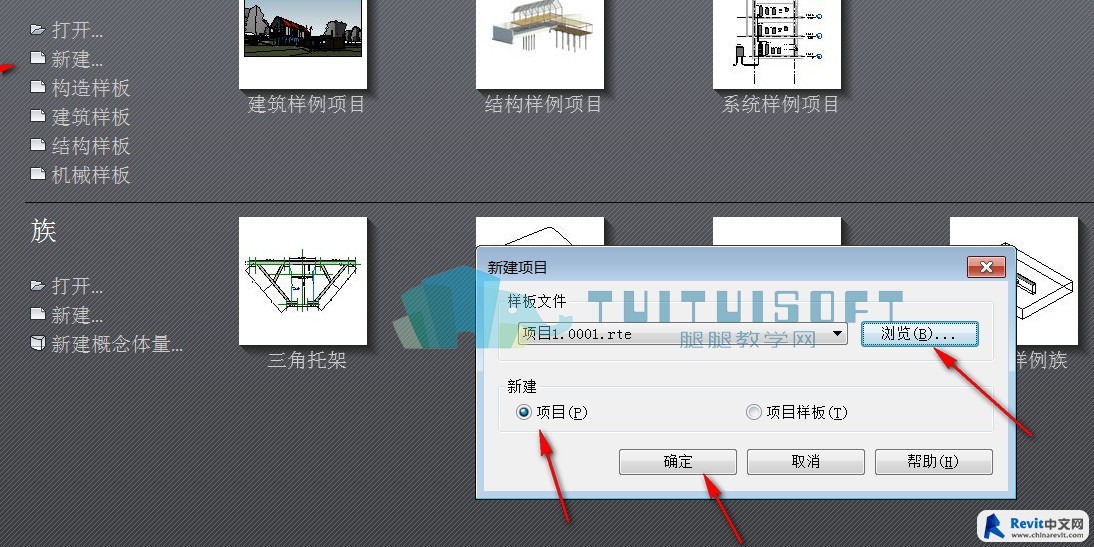Choose the 建筑样板 template
This screenshot has width=1094, height=547.
coord(91,117)
